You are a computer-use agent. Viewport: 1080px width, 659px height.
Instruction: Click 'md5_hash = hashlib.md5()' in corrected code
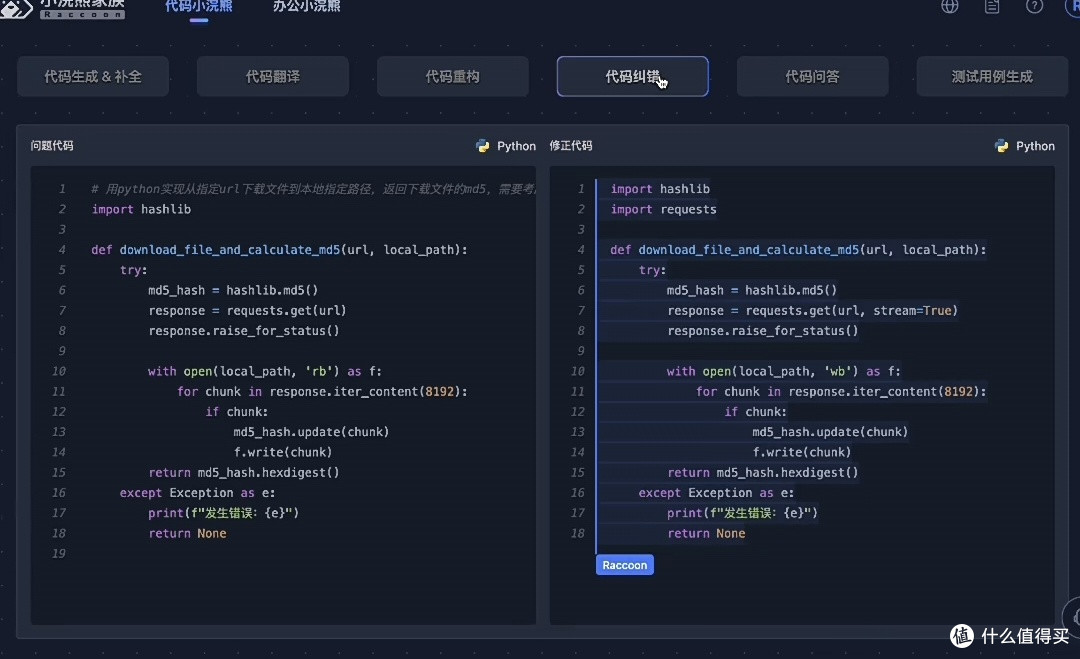point(751,290)
